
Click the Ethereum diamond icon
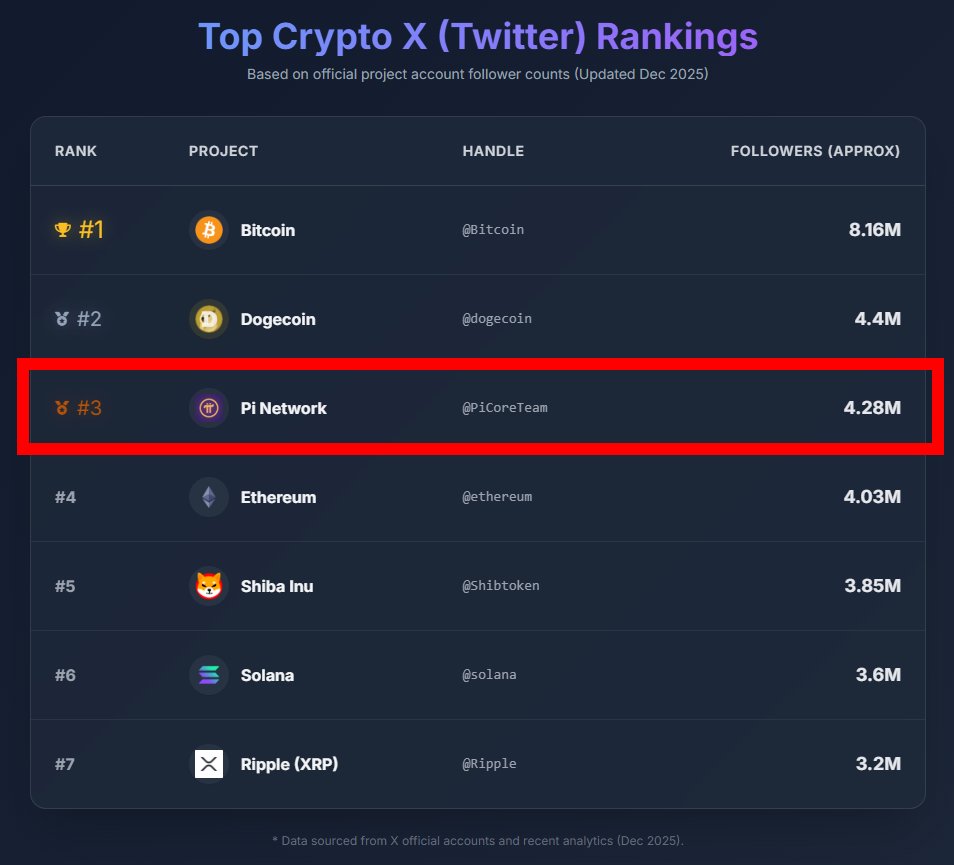click(x=209, y=497)
